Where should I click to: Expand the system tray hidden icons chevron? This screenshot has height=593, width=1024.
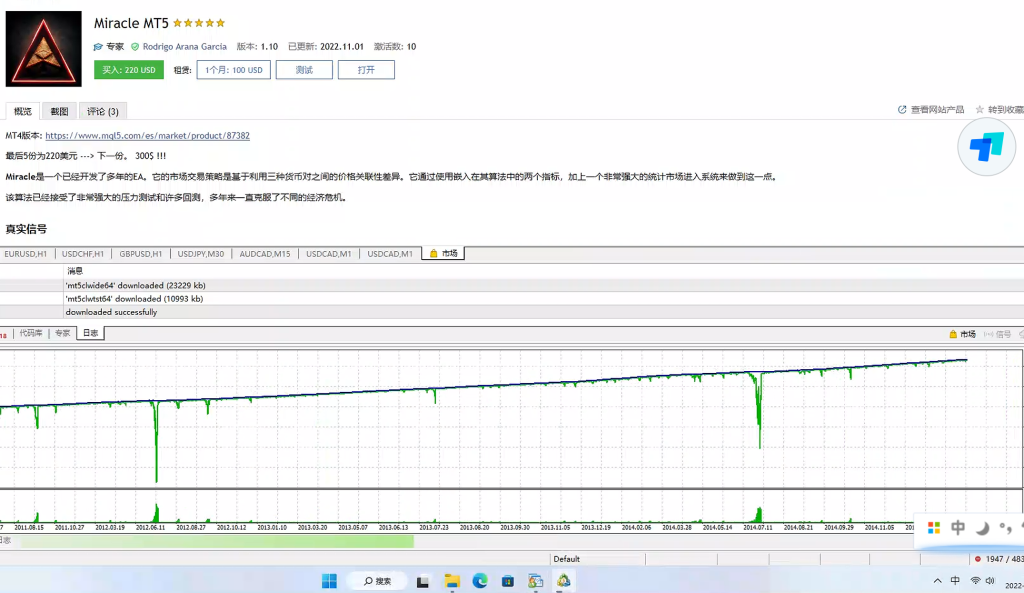[x=937, y=581]
